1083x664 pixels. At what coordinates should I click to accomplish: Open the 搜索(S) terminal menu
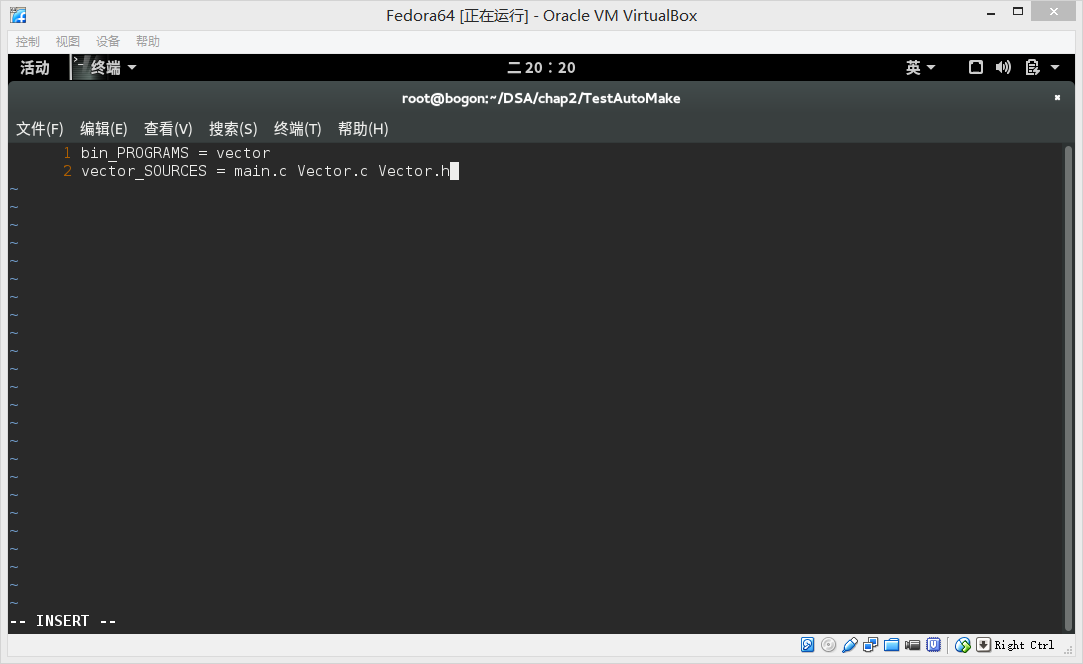[232, 128]
